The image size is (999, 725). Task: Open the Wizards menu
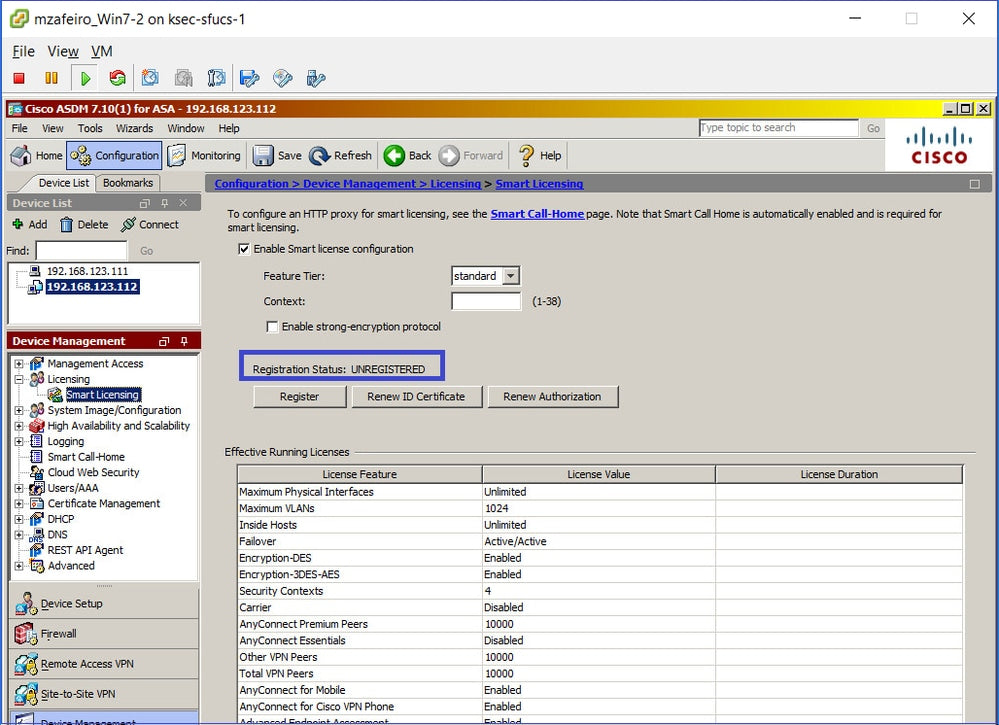[x=134, y=128]
